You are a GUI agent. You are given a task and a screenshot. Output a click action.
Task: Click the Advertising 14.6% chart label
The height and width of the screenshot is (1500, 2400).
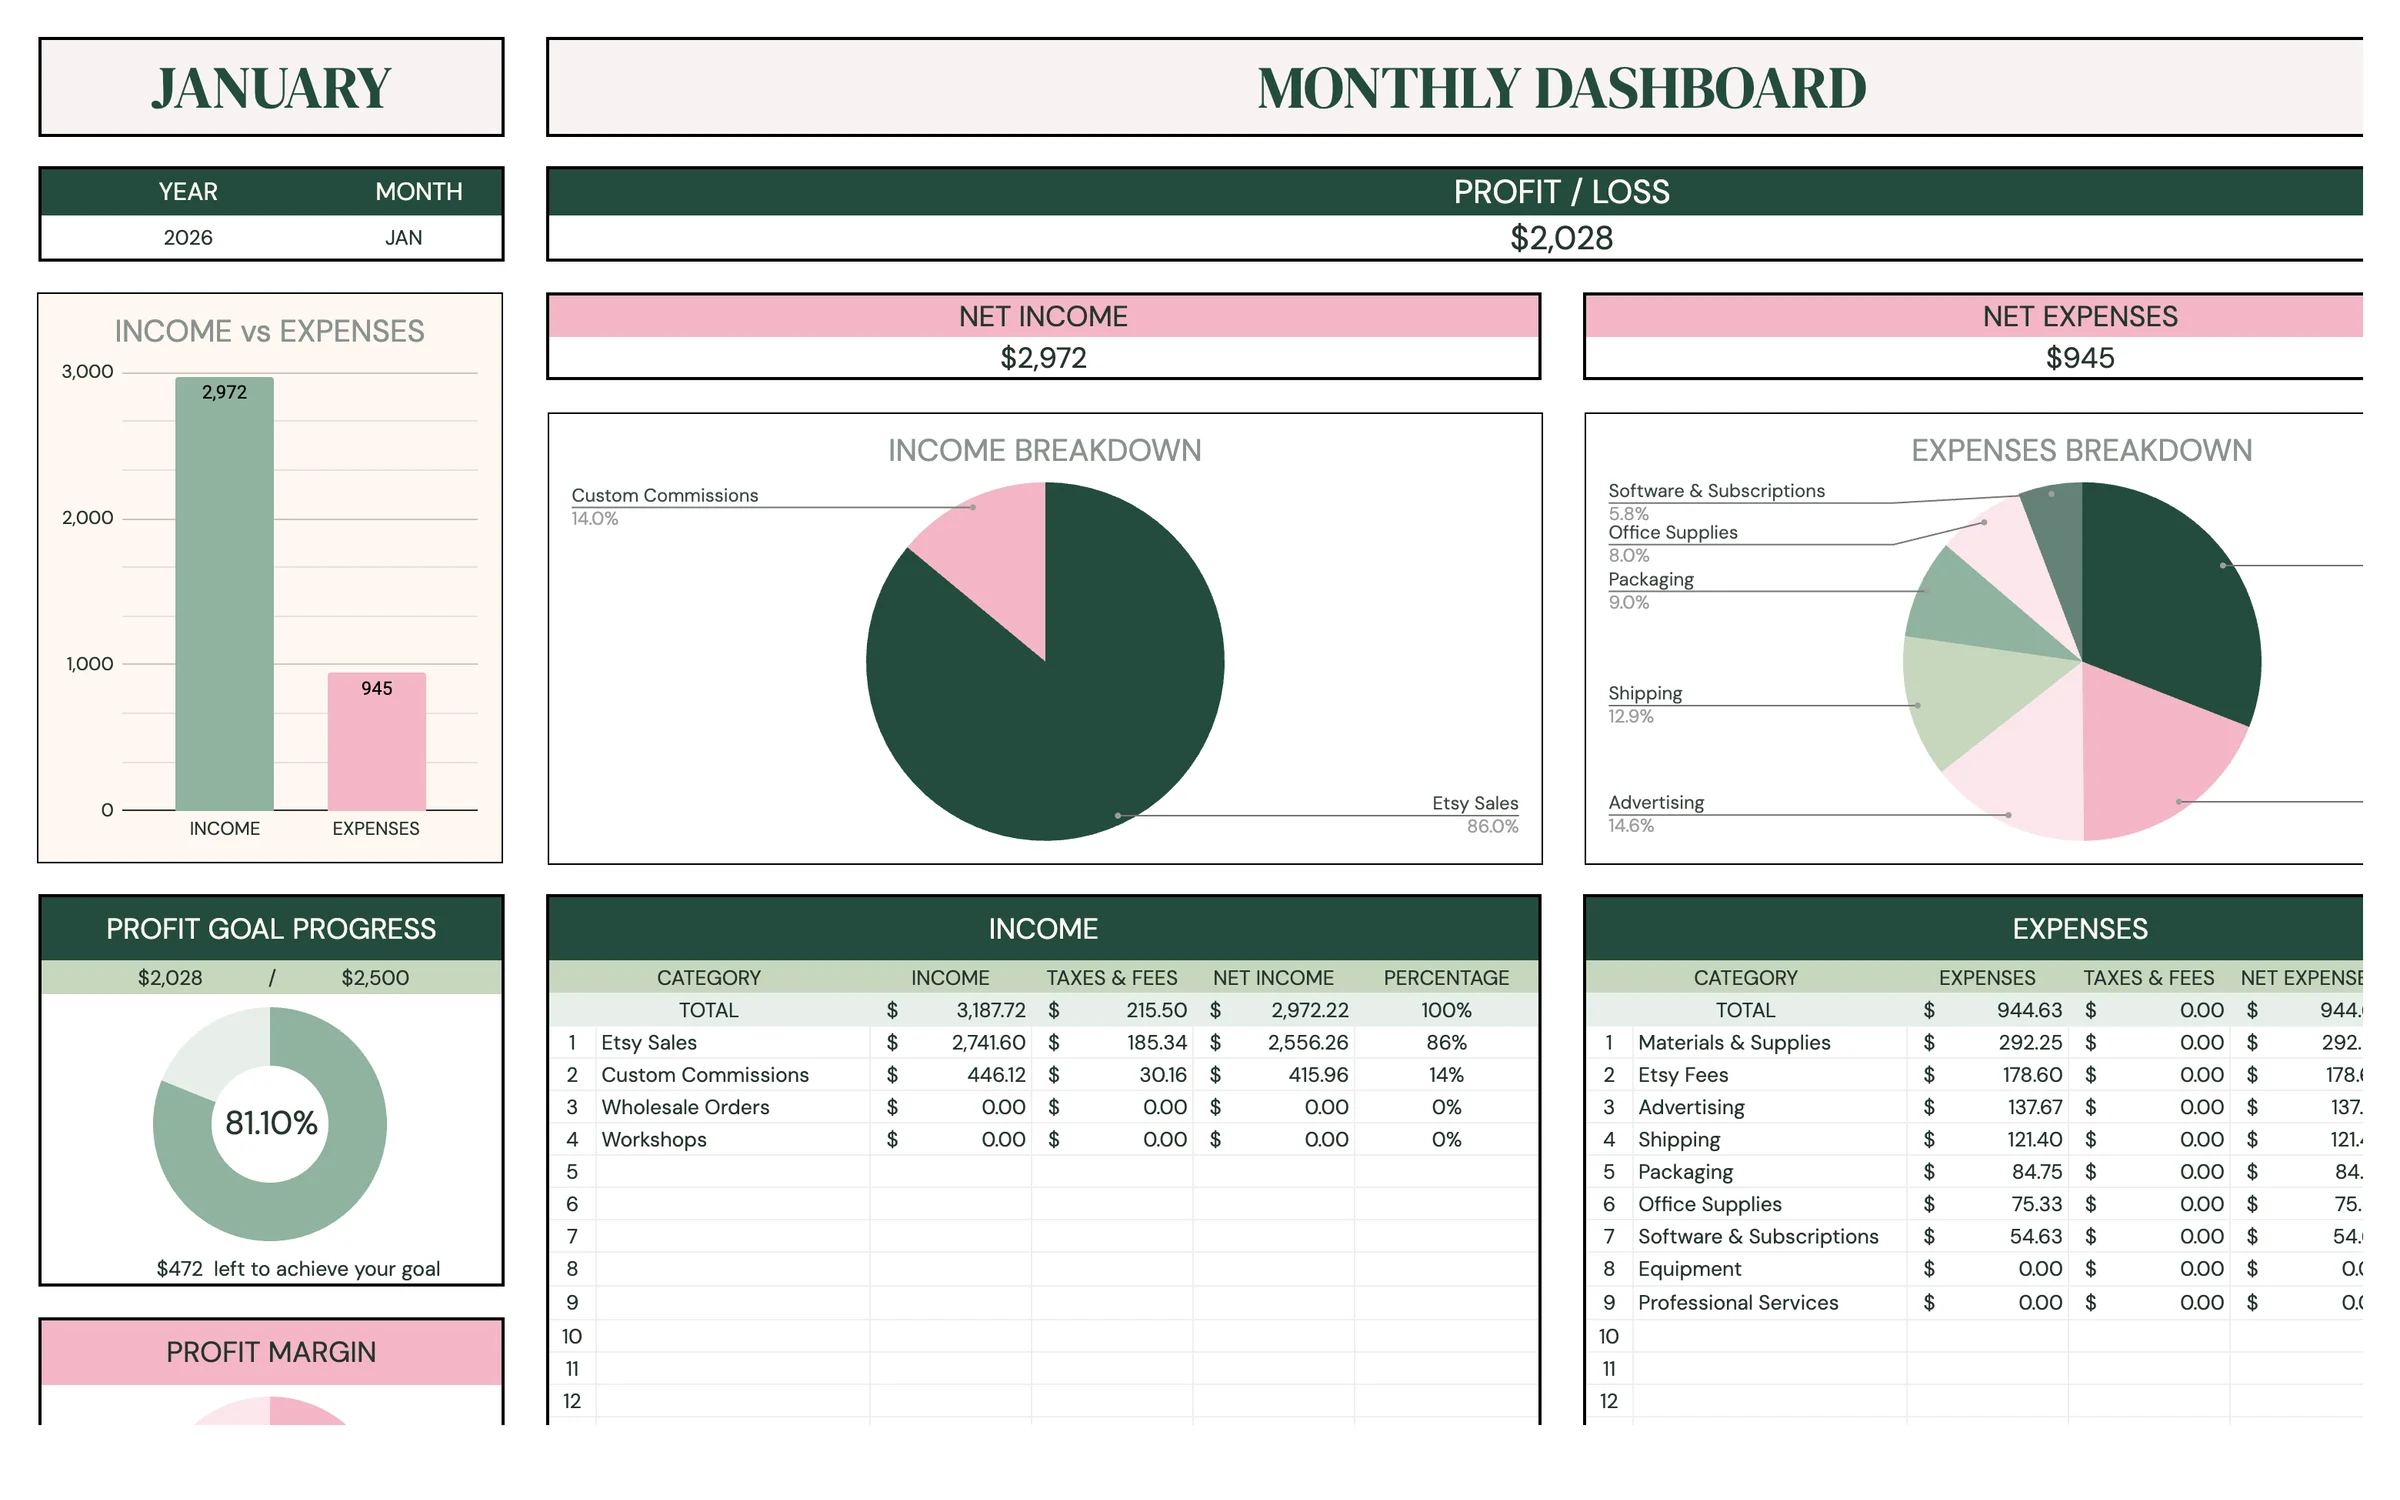click(1655, 813)
